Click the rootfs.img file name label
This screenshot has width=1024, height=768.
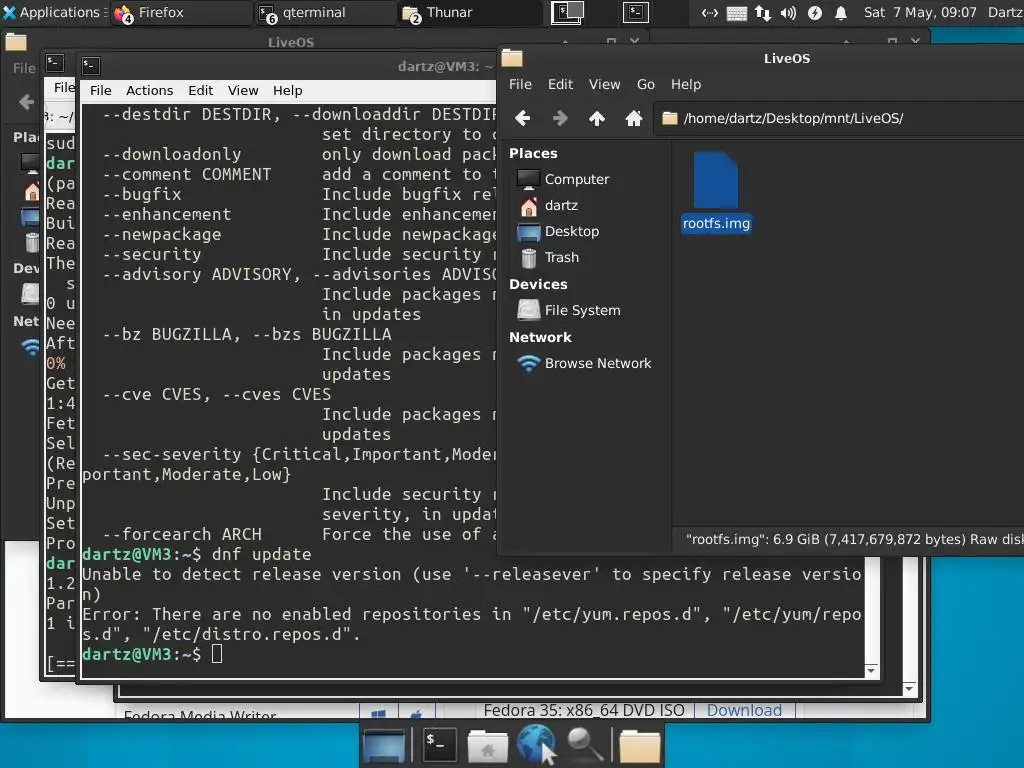pos(716,223)
